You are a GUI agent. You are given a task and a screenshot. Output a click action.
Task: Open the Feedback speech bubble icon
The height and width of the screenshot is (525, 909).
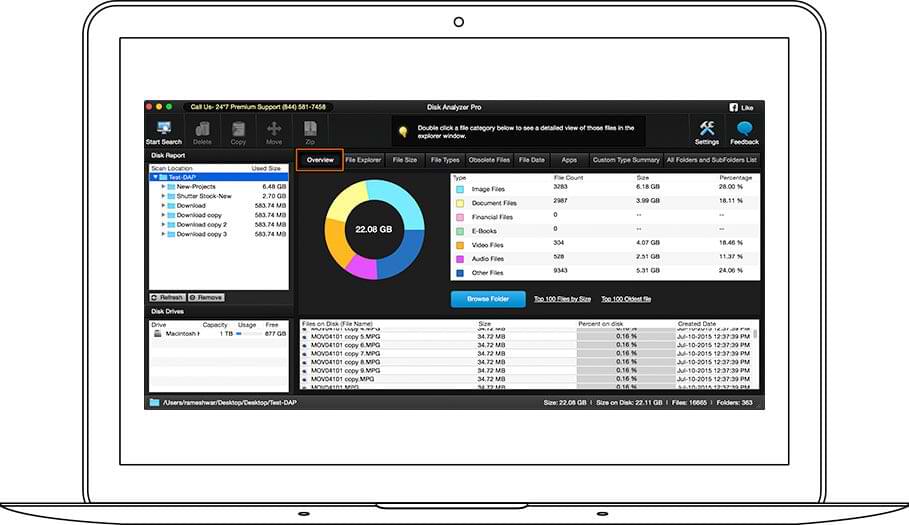coord(744,129)
